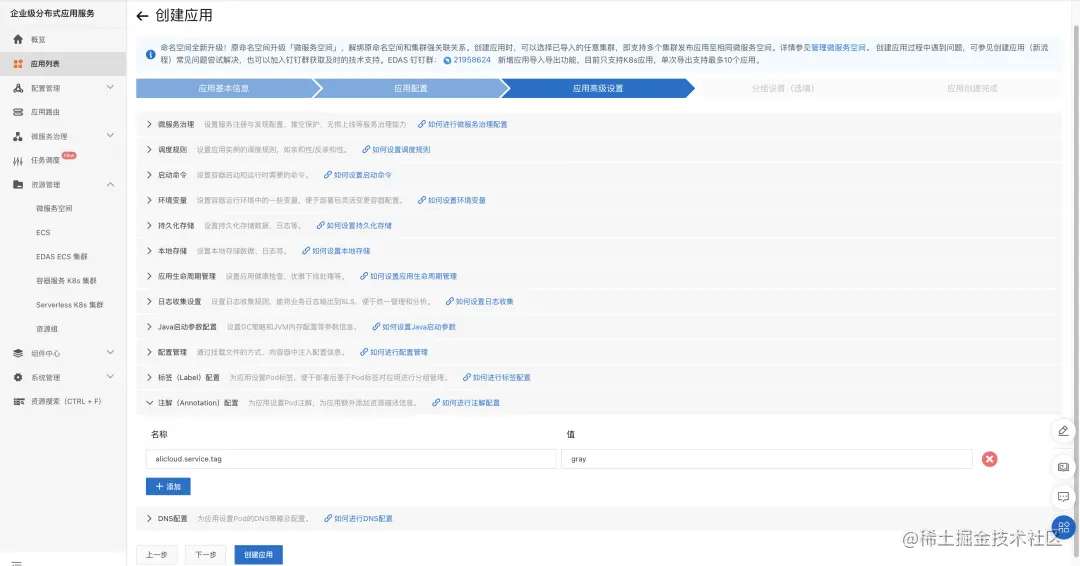The width and height of the screenshot is (1080, 566).
Task: Click the floating document icon on right
Action: (x=1063, y=467)
